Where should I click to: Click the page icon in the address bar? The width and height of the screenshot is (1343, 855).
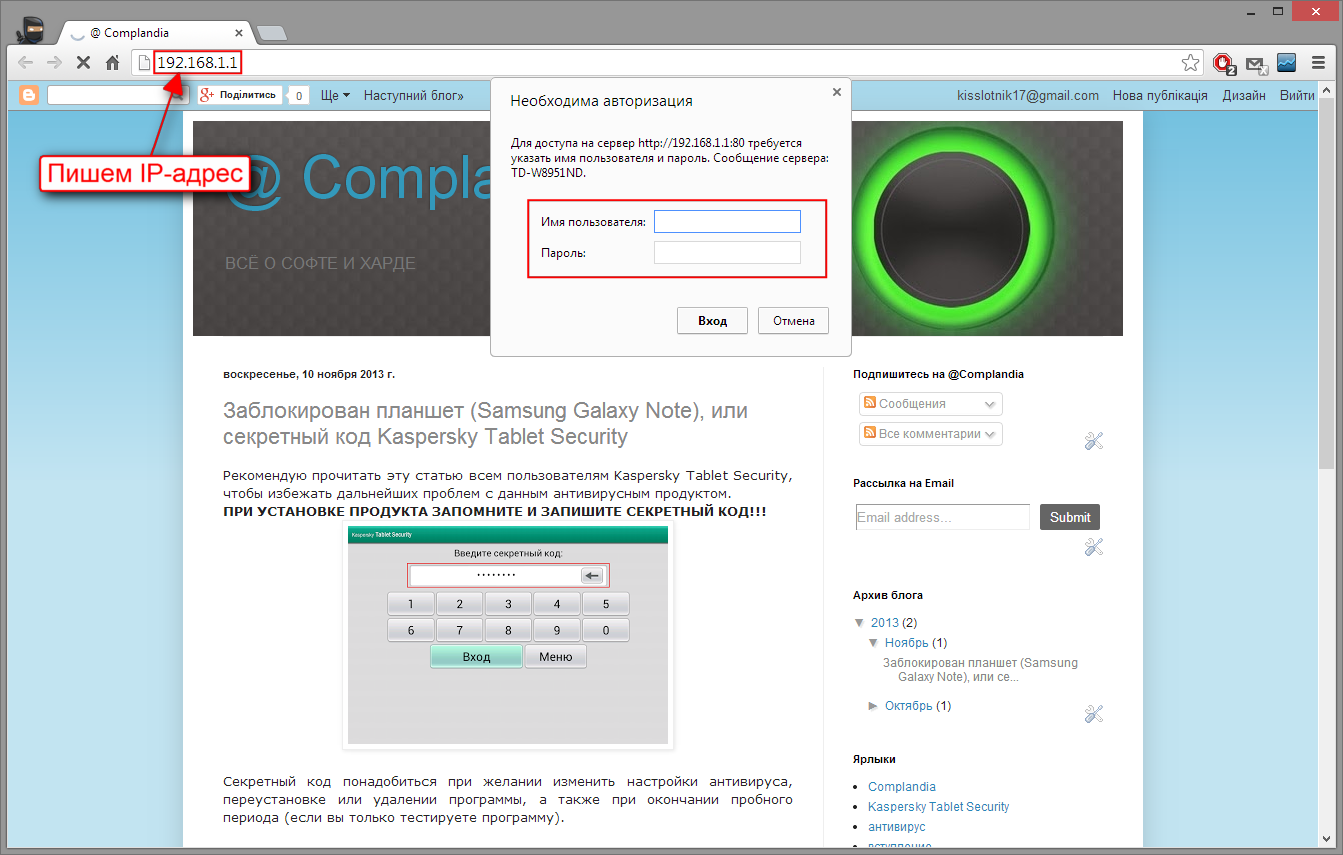[144, 63]
